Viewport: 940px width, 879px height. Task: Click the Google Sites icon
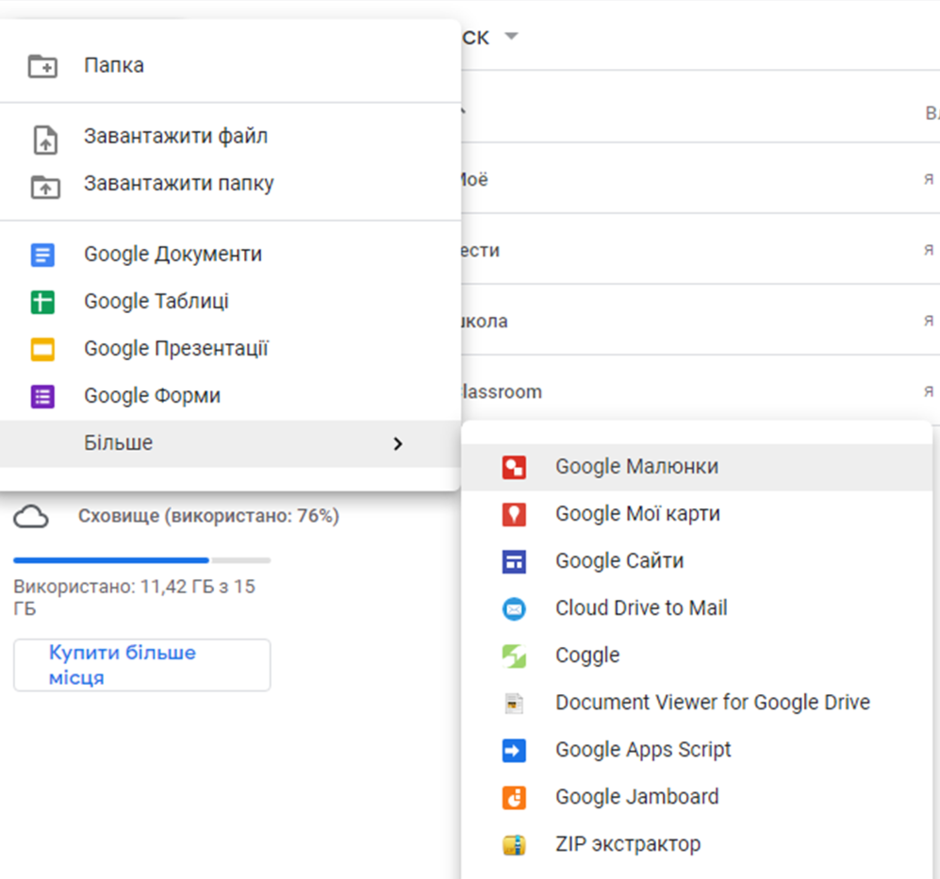[x=514, y=562]
